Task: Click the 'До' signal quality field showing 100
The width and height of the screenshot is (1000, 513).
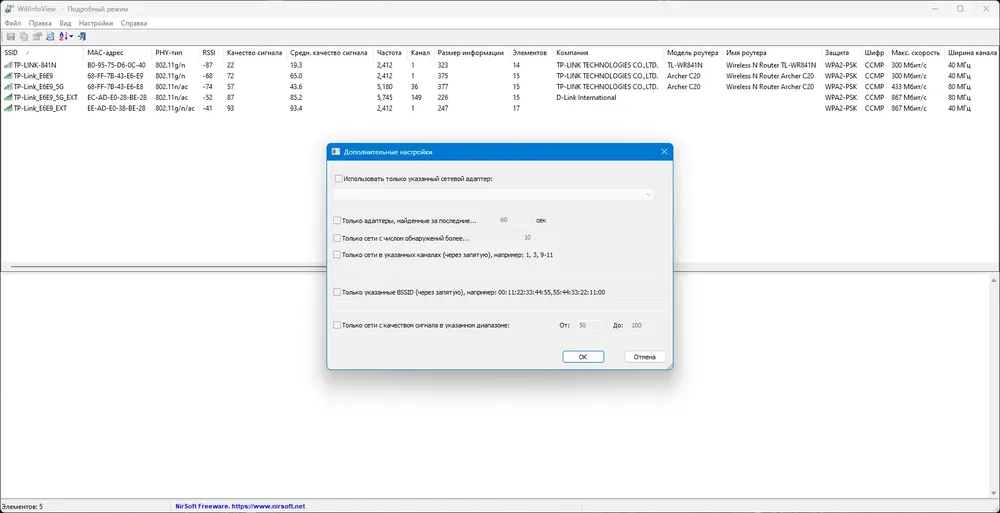Action: coord(640,325)
